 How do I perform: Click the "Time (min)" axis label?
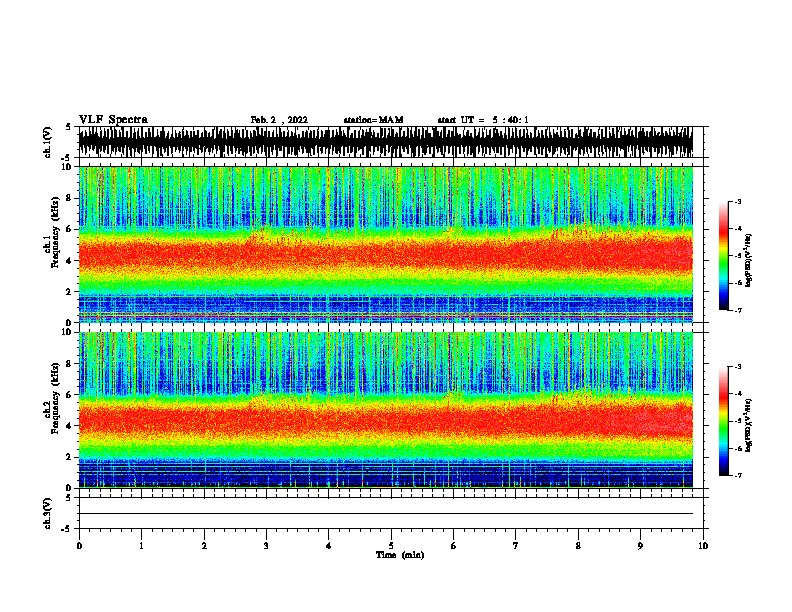pyautogui.click(x=400, y=555)
